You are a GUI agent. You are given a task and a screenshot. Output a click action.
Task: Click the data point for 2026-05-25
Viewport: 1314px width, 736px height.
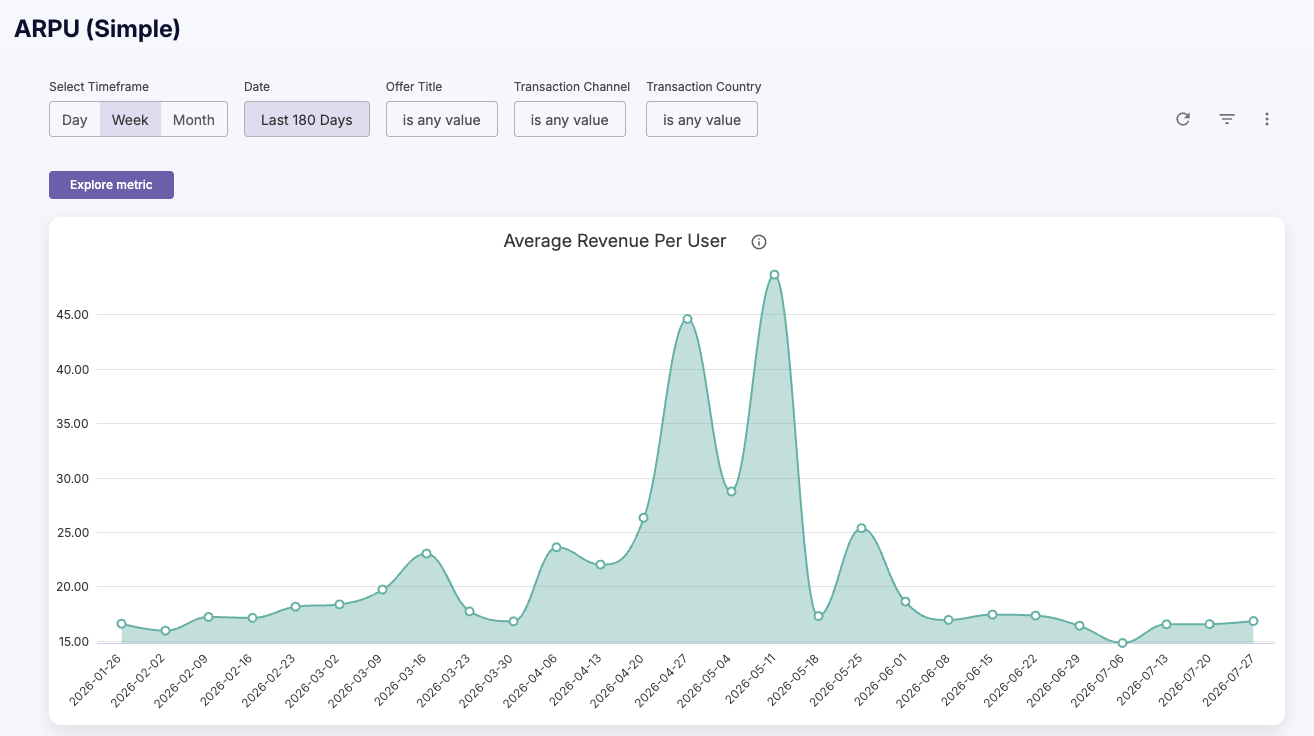tap(861, 528)
